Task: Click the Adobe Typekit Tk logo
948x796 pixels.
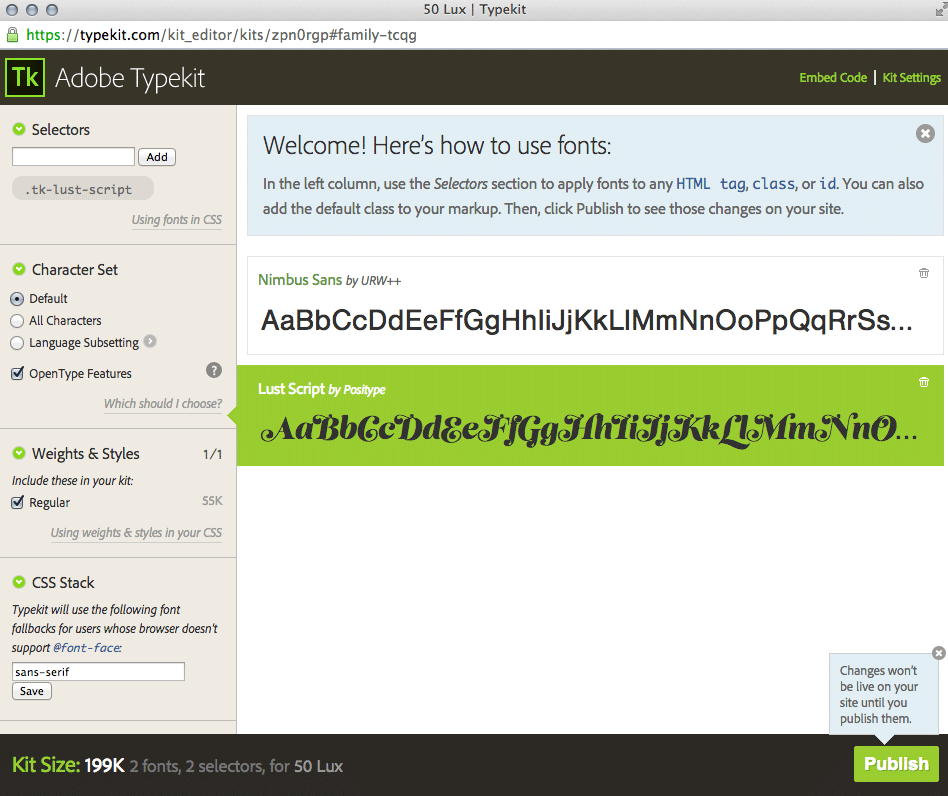Action: (25, 77)
